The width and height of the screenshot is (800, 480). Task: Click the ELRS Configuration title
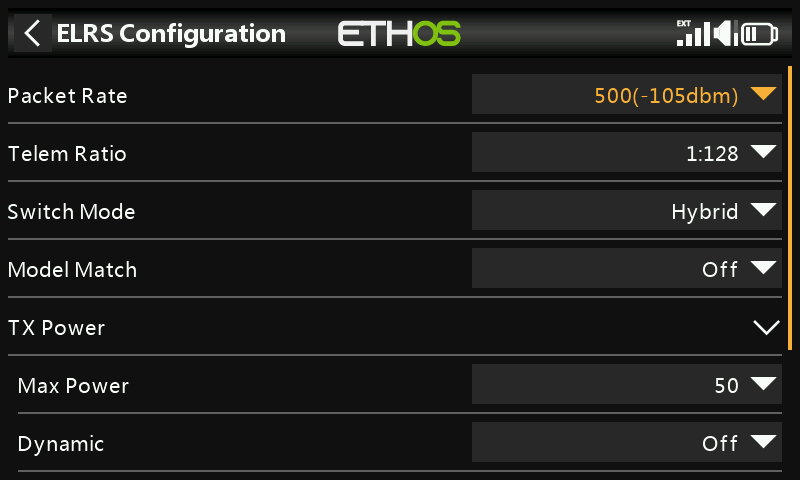click(x=171, y=33)
